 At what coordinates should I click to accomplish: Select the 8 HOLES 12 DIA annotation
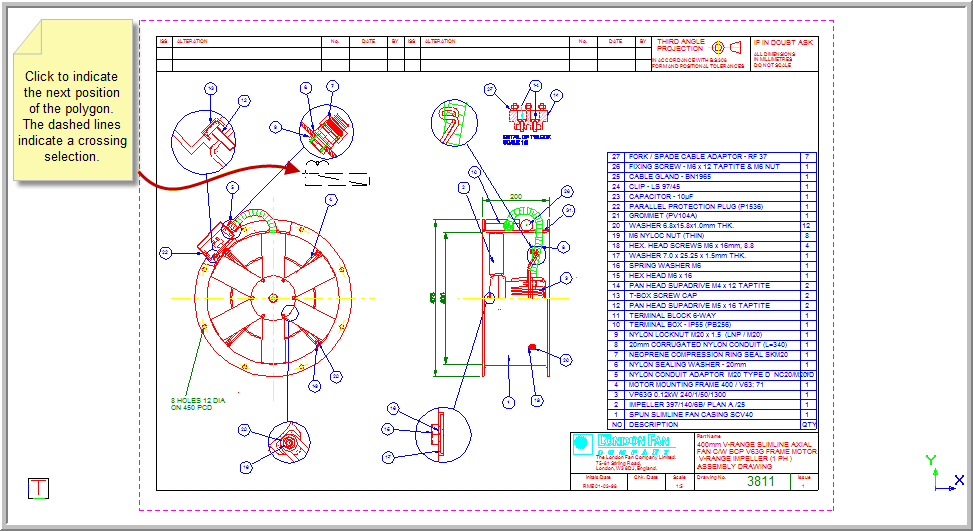tap(197, 404)
